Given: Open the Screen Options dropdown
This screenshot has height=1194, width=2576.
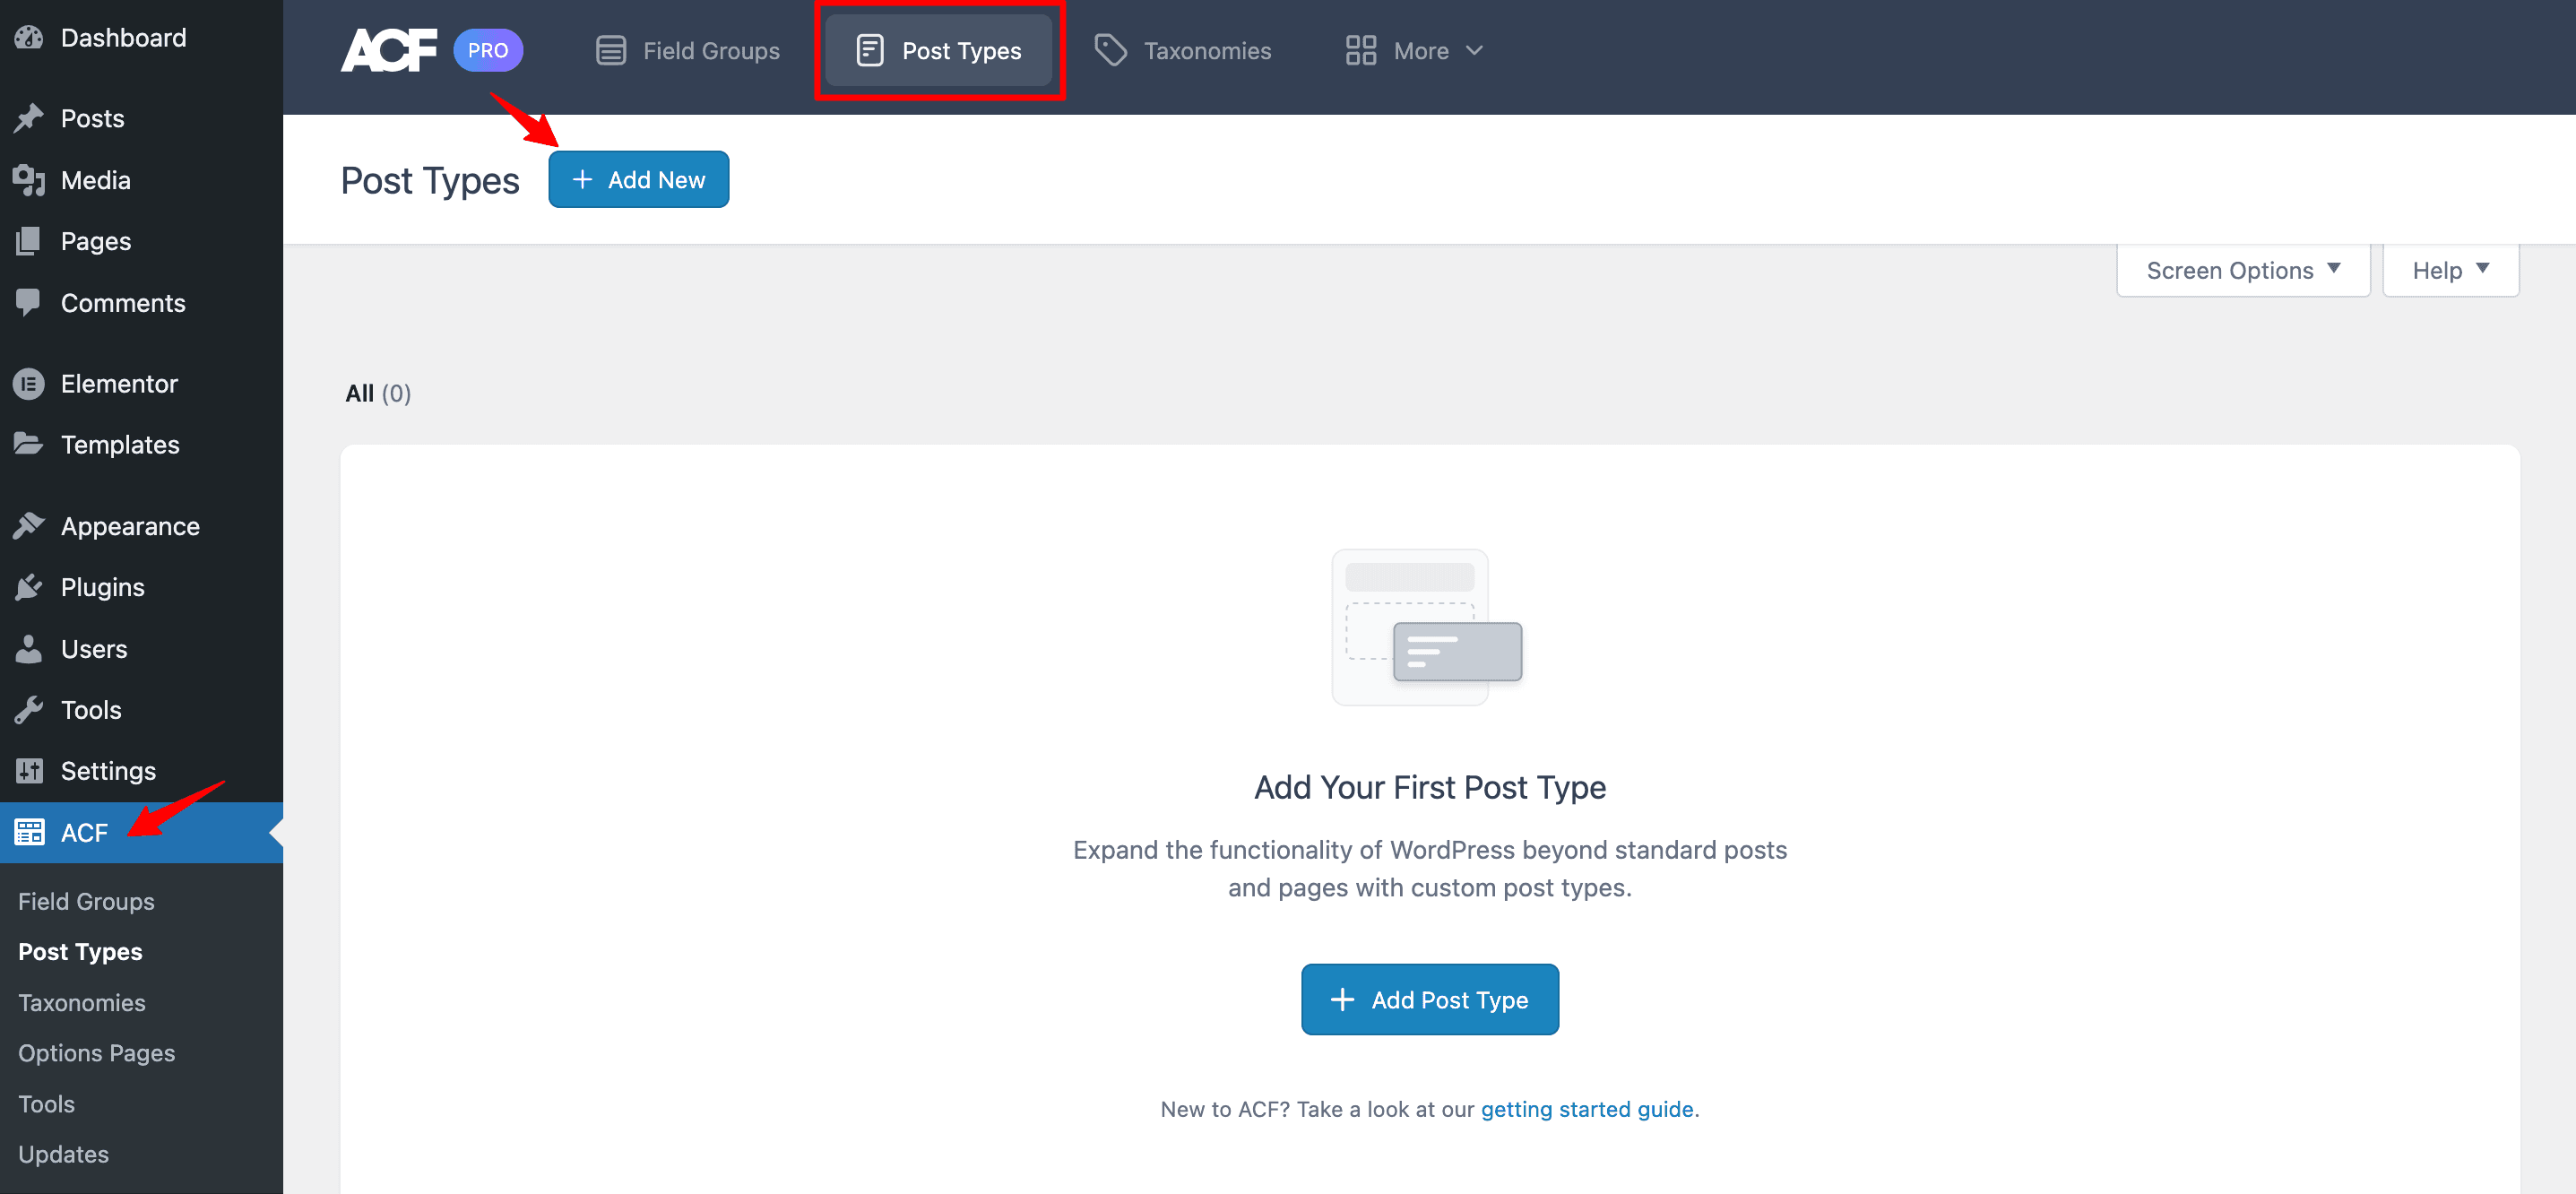Looking at the screenshot, I should click(x=2243, y=270).
